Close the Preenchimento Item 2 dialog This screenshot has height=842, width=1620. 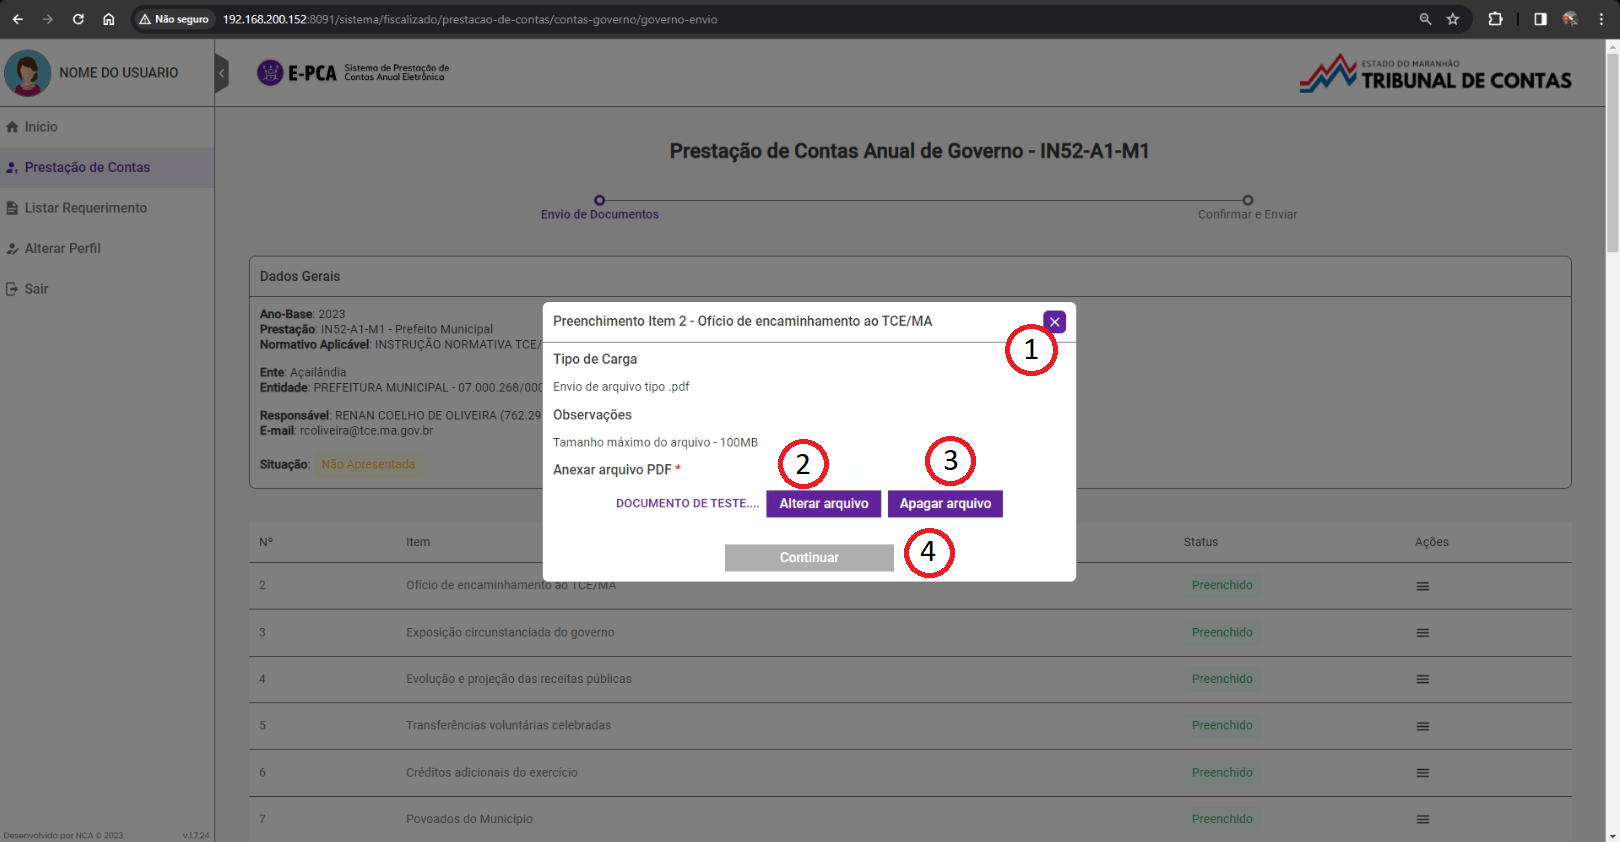tap(1054, 322)
